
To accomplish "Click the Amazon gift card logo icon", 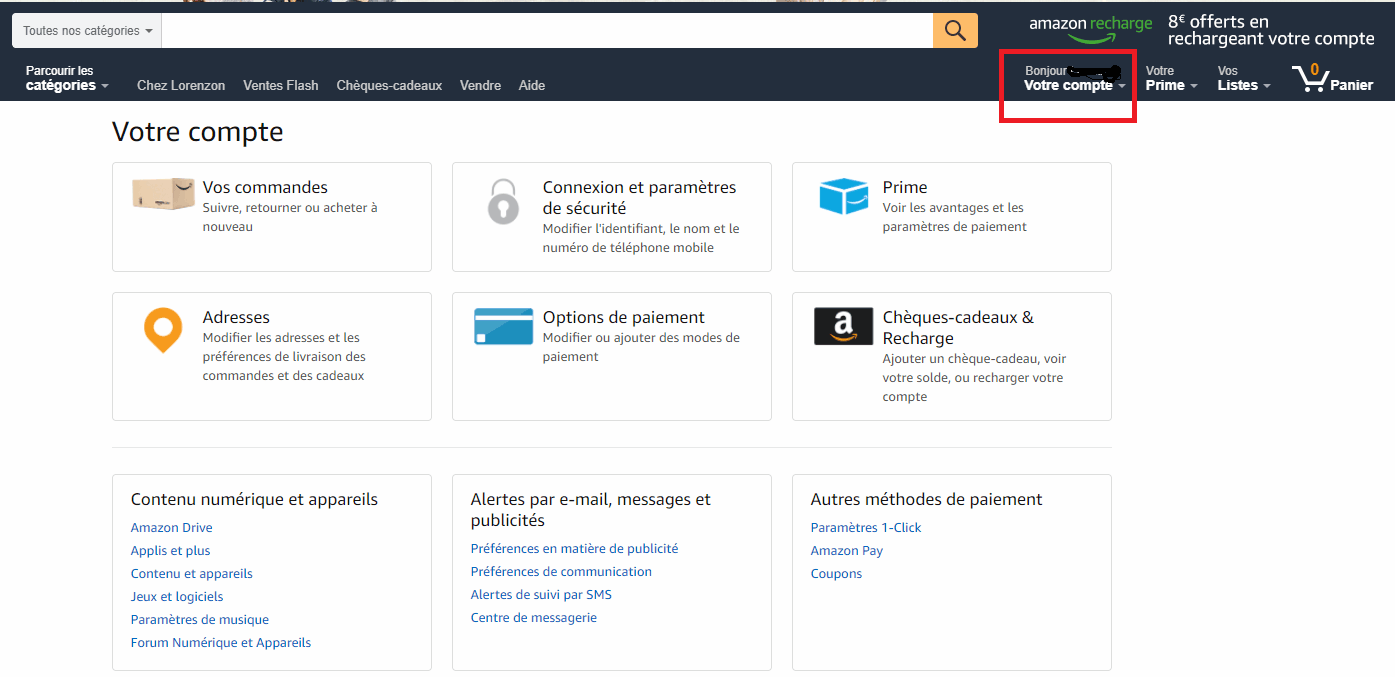I will point(843,326).
